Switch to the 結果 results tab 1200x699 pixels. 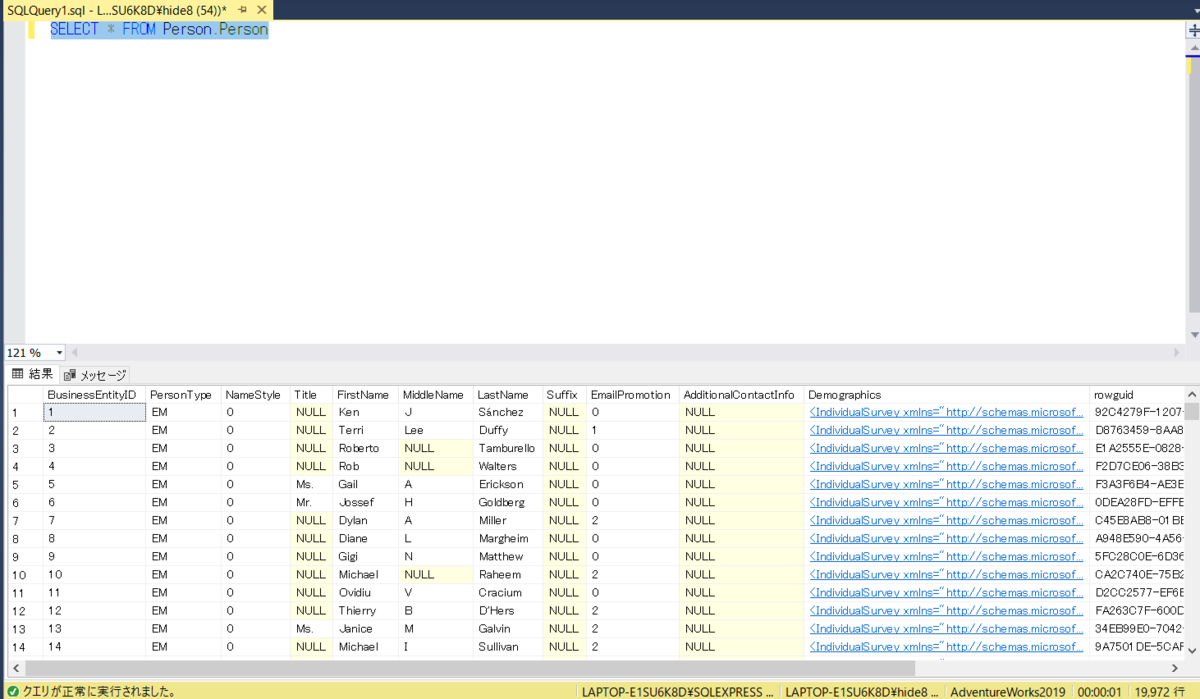(31, 374)
